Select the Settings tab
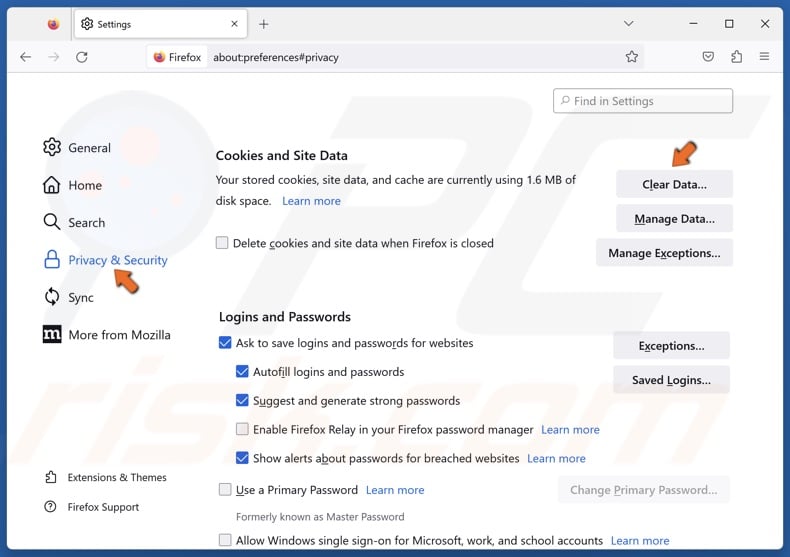Image resolution: width=790 pixels, height=557 pixels. (x=161, y=24)
